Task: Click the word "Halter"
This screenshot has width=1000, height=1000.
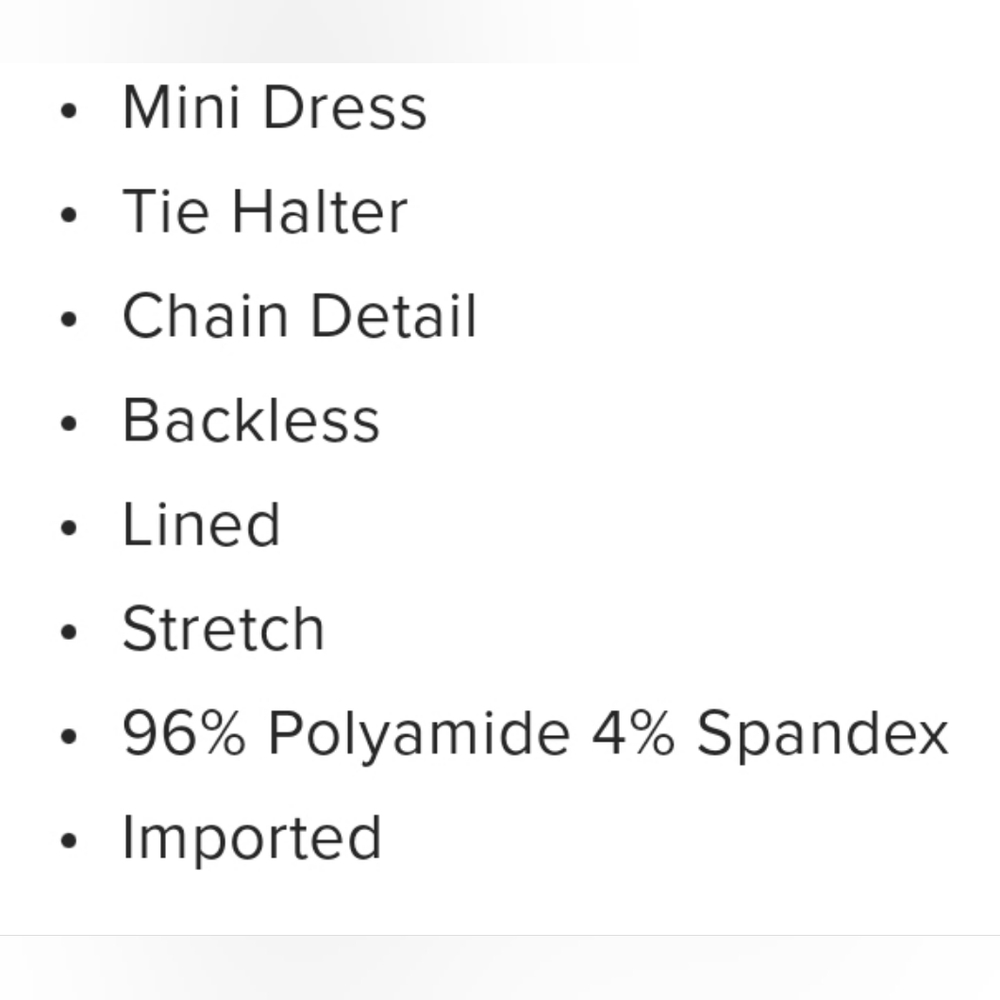Action: click(x=320, y=212)
